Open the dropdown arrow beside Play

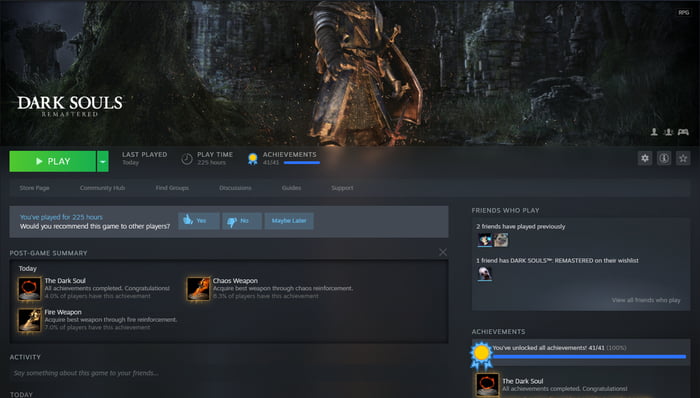[103, 161]
